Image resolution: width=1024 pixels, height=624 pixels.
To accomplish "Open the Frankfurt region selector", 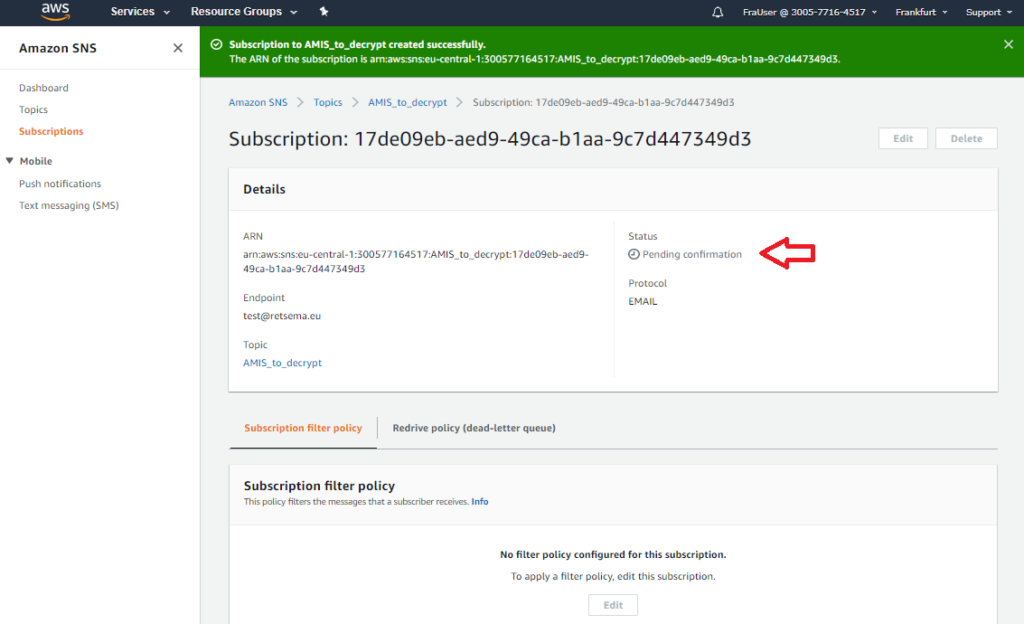I will (x=919, y=12).
